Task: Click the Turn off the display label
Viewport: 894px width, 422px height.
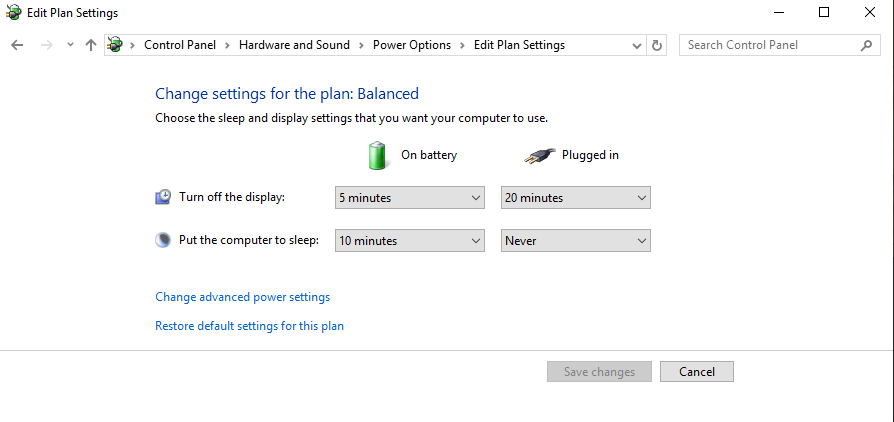Action: pyautogui.click(x=232, y=197)
